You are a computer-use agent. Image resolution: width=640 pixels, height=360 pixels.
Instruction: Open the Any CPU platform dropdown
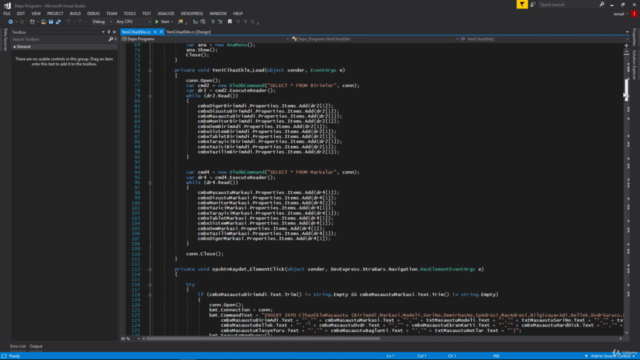(133, 22)
